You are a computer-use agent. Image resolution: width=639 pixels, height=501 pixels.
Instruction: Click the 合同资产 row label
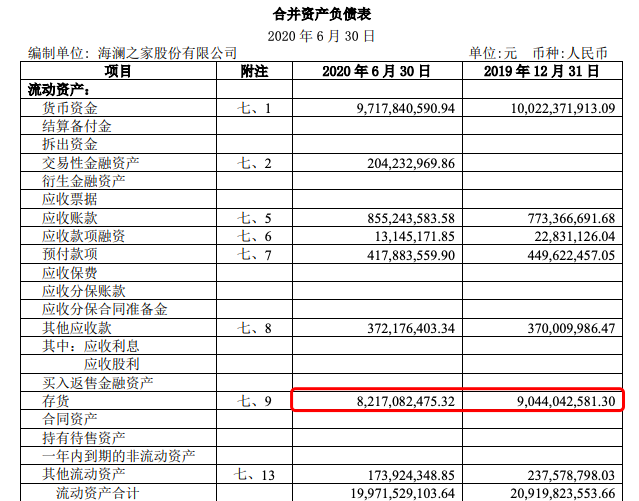pos(70,419)
